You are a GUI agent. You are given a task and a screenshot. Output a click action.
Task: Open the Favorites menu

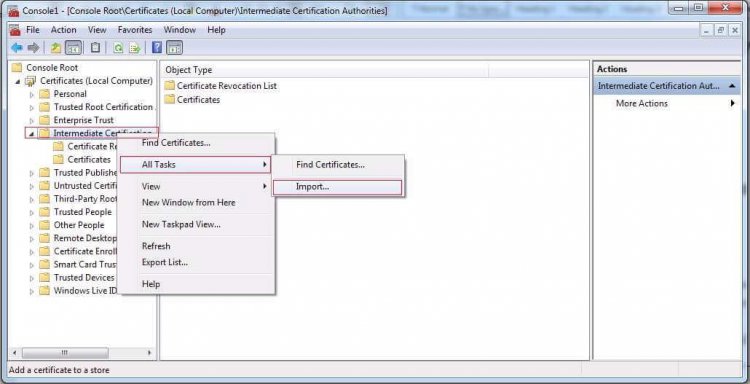(135, 30)
